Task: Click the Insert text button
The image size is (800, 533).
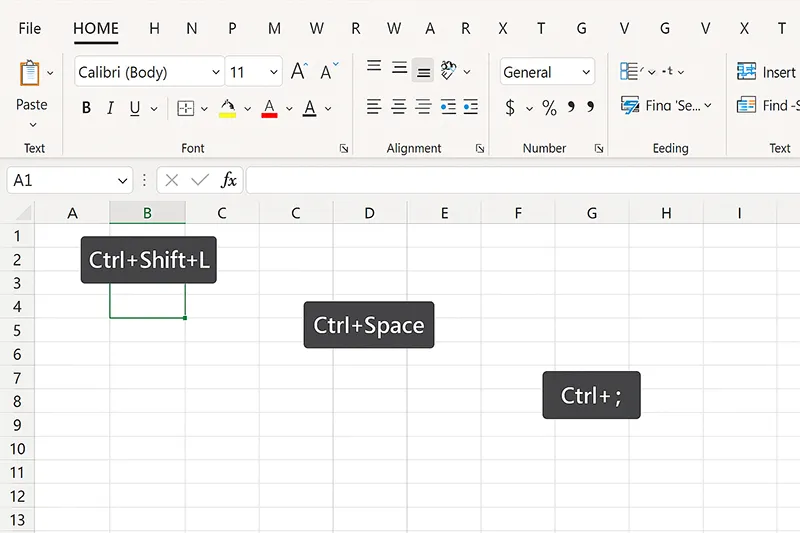Action: (779, 72)
